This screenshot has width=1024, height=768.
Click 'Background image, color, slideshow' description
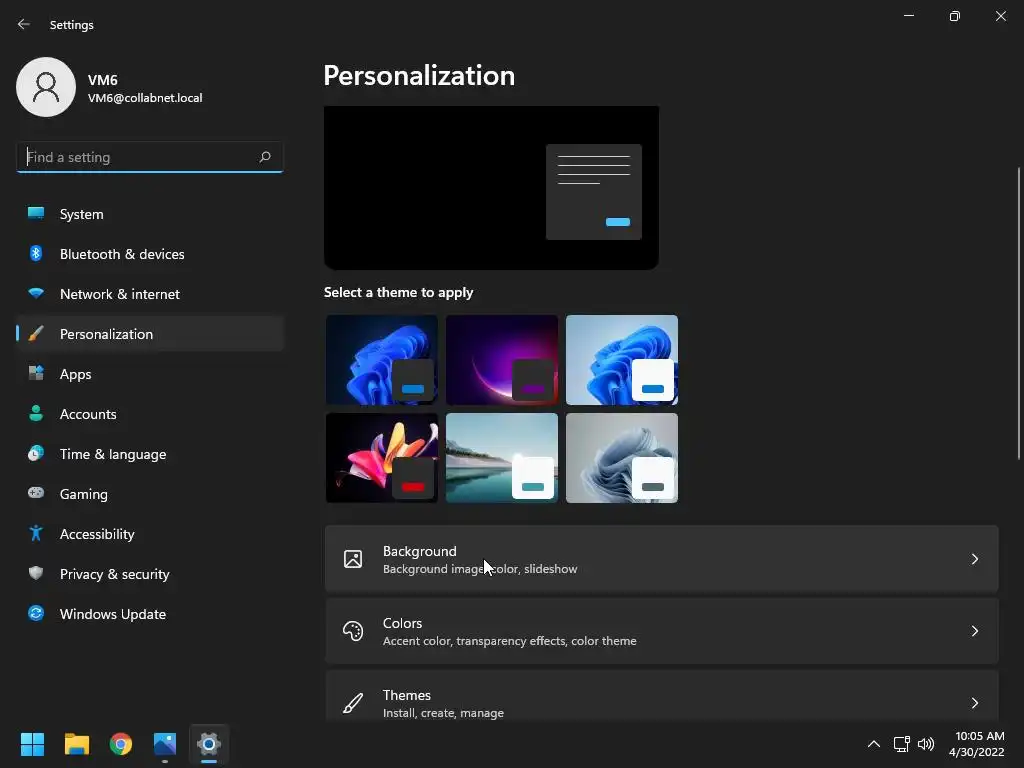point(480,569)
